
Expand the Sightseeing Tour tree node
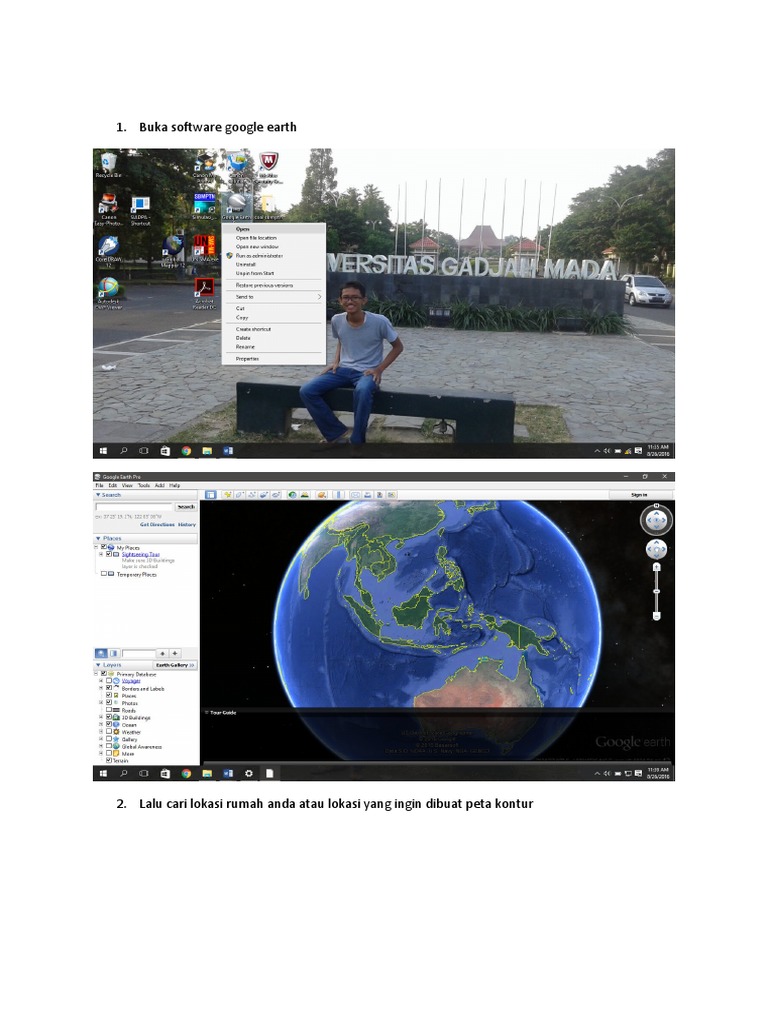(101, 554)
